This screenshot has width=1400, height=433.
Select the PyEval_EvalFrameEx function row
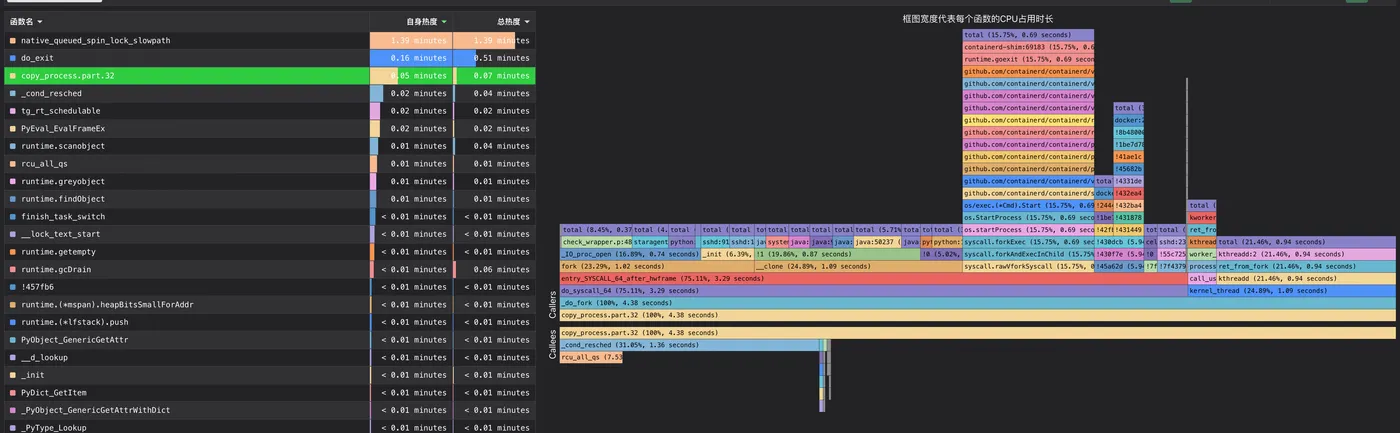pos(269,129)
